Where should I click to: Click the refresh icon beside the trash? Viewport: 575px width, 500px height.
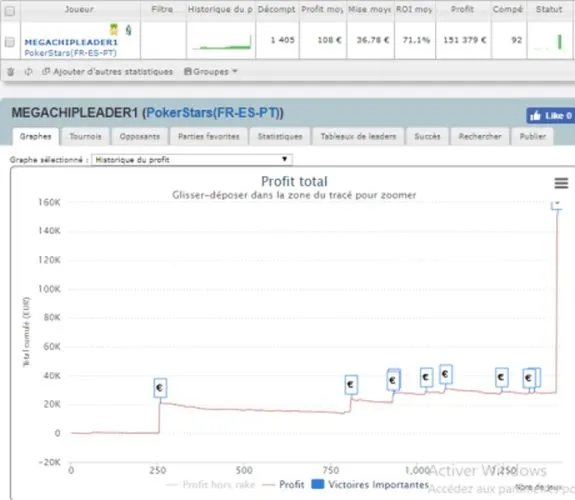(x=28, y=72)
